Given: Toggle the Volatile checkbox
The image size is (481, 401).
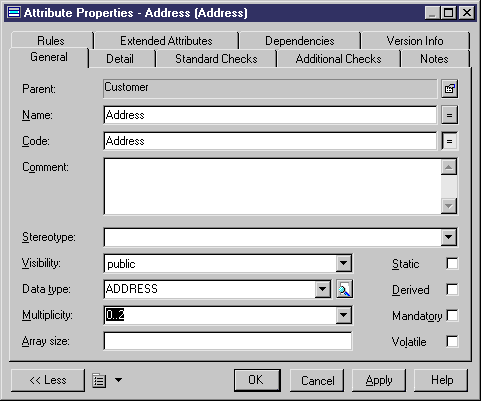Looking at the screenshot, I should 452,341.
